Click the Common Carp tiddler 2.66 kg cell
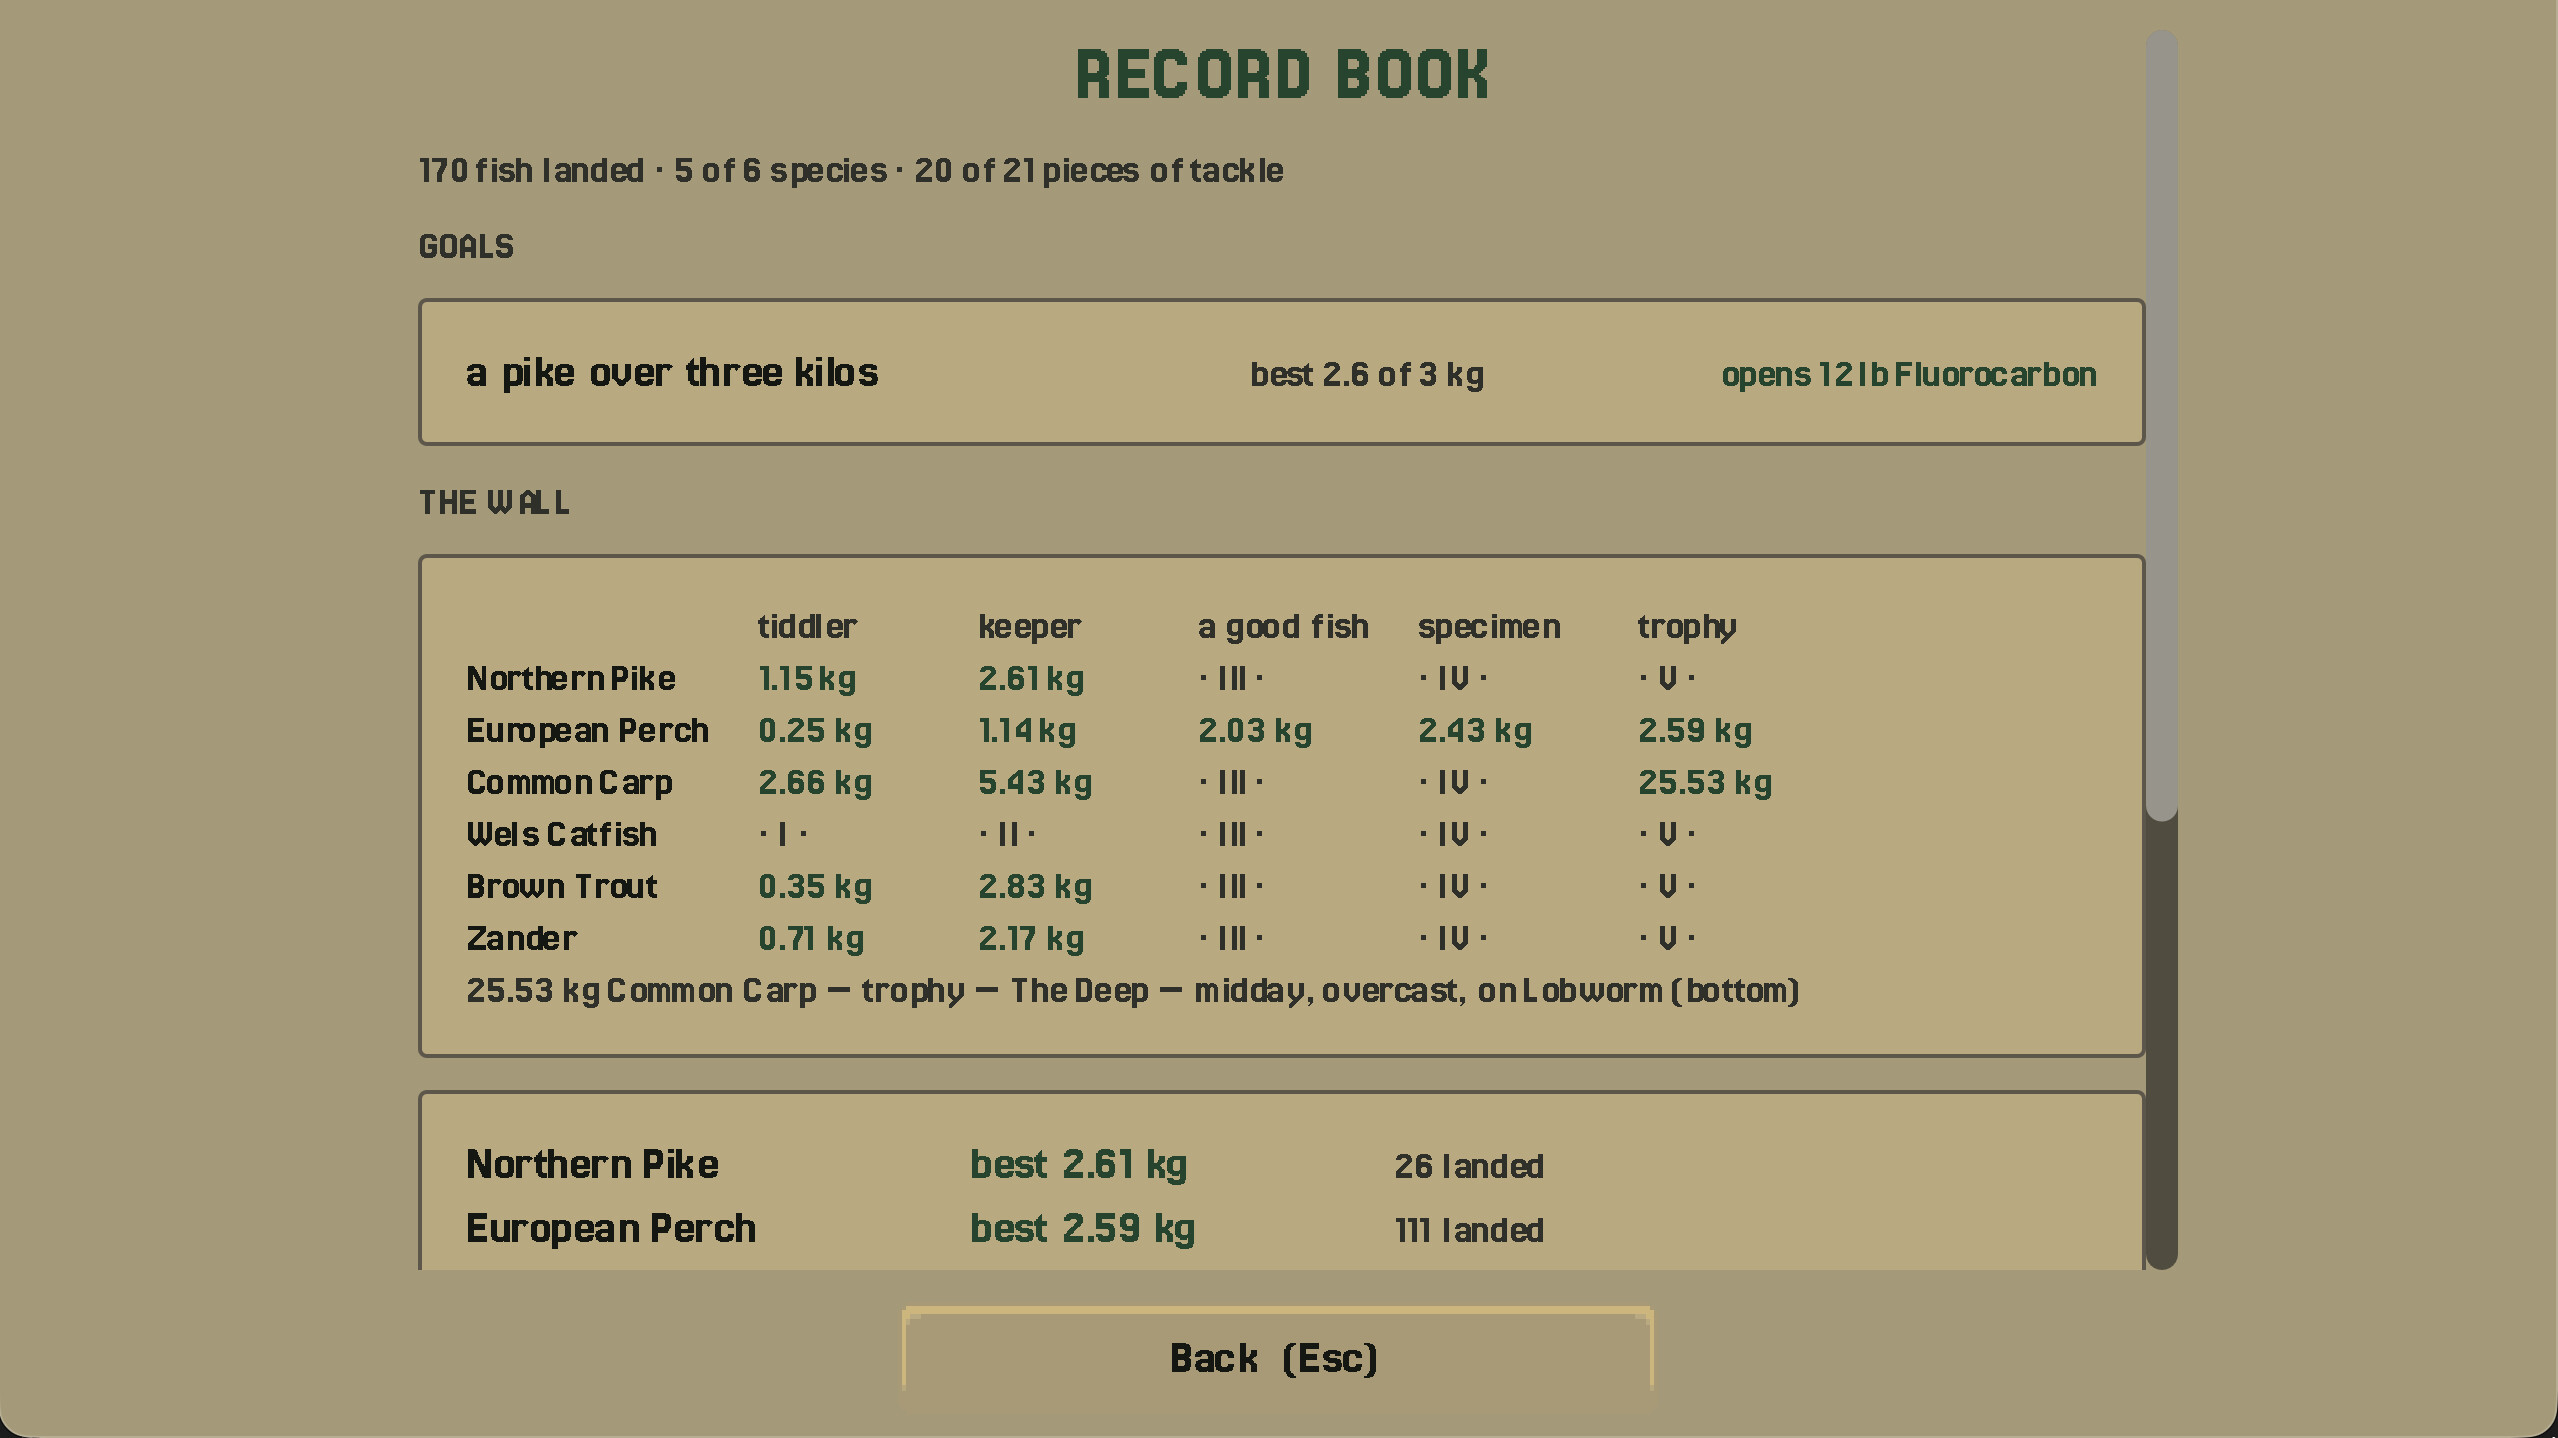Image resolution: width=2558 pixels, height=1438 pixels. pyautogui.click(x=814, y=783)
